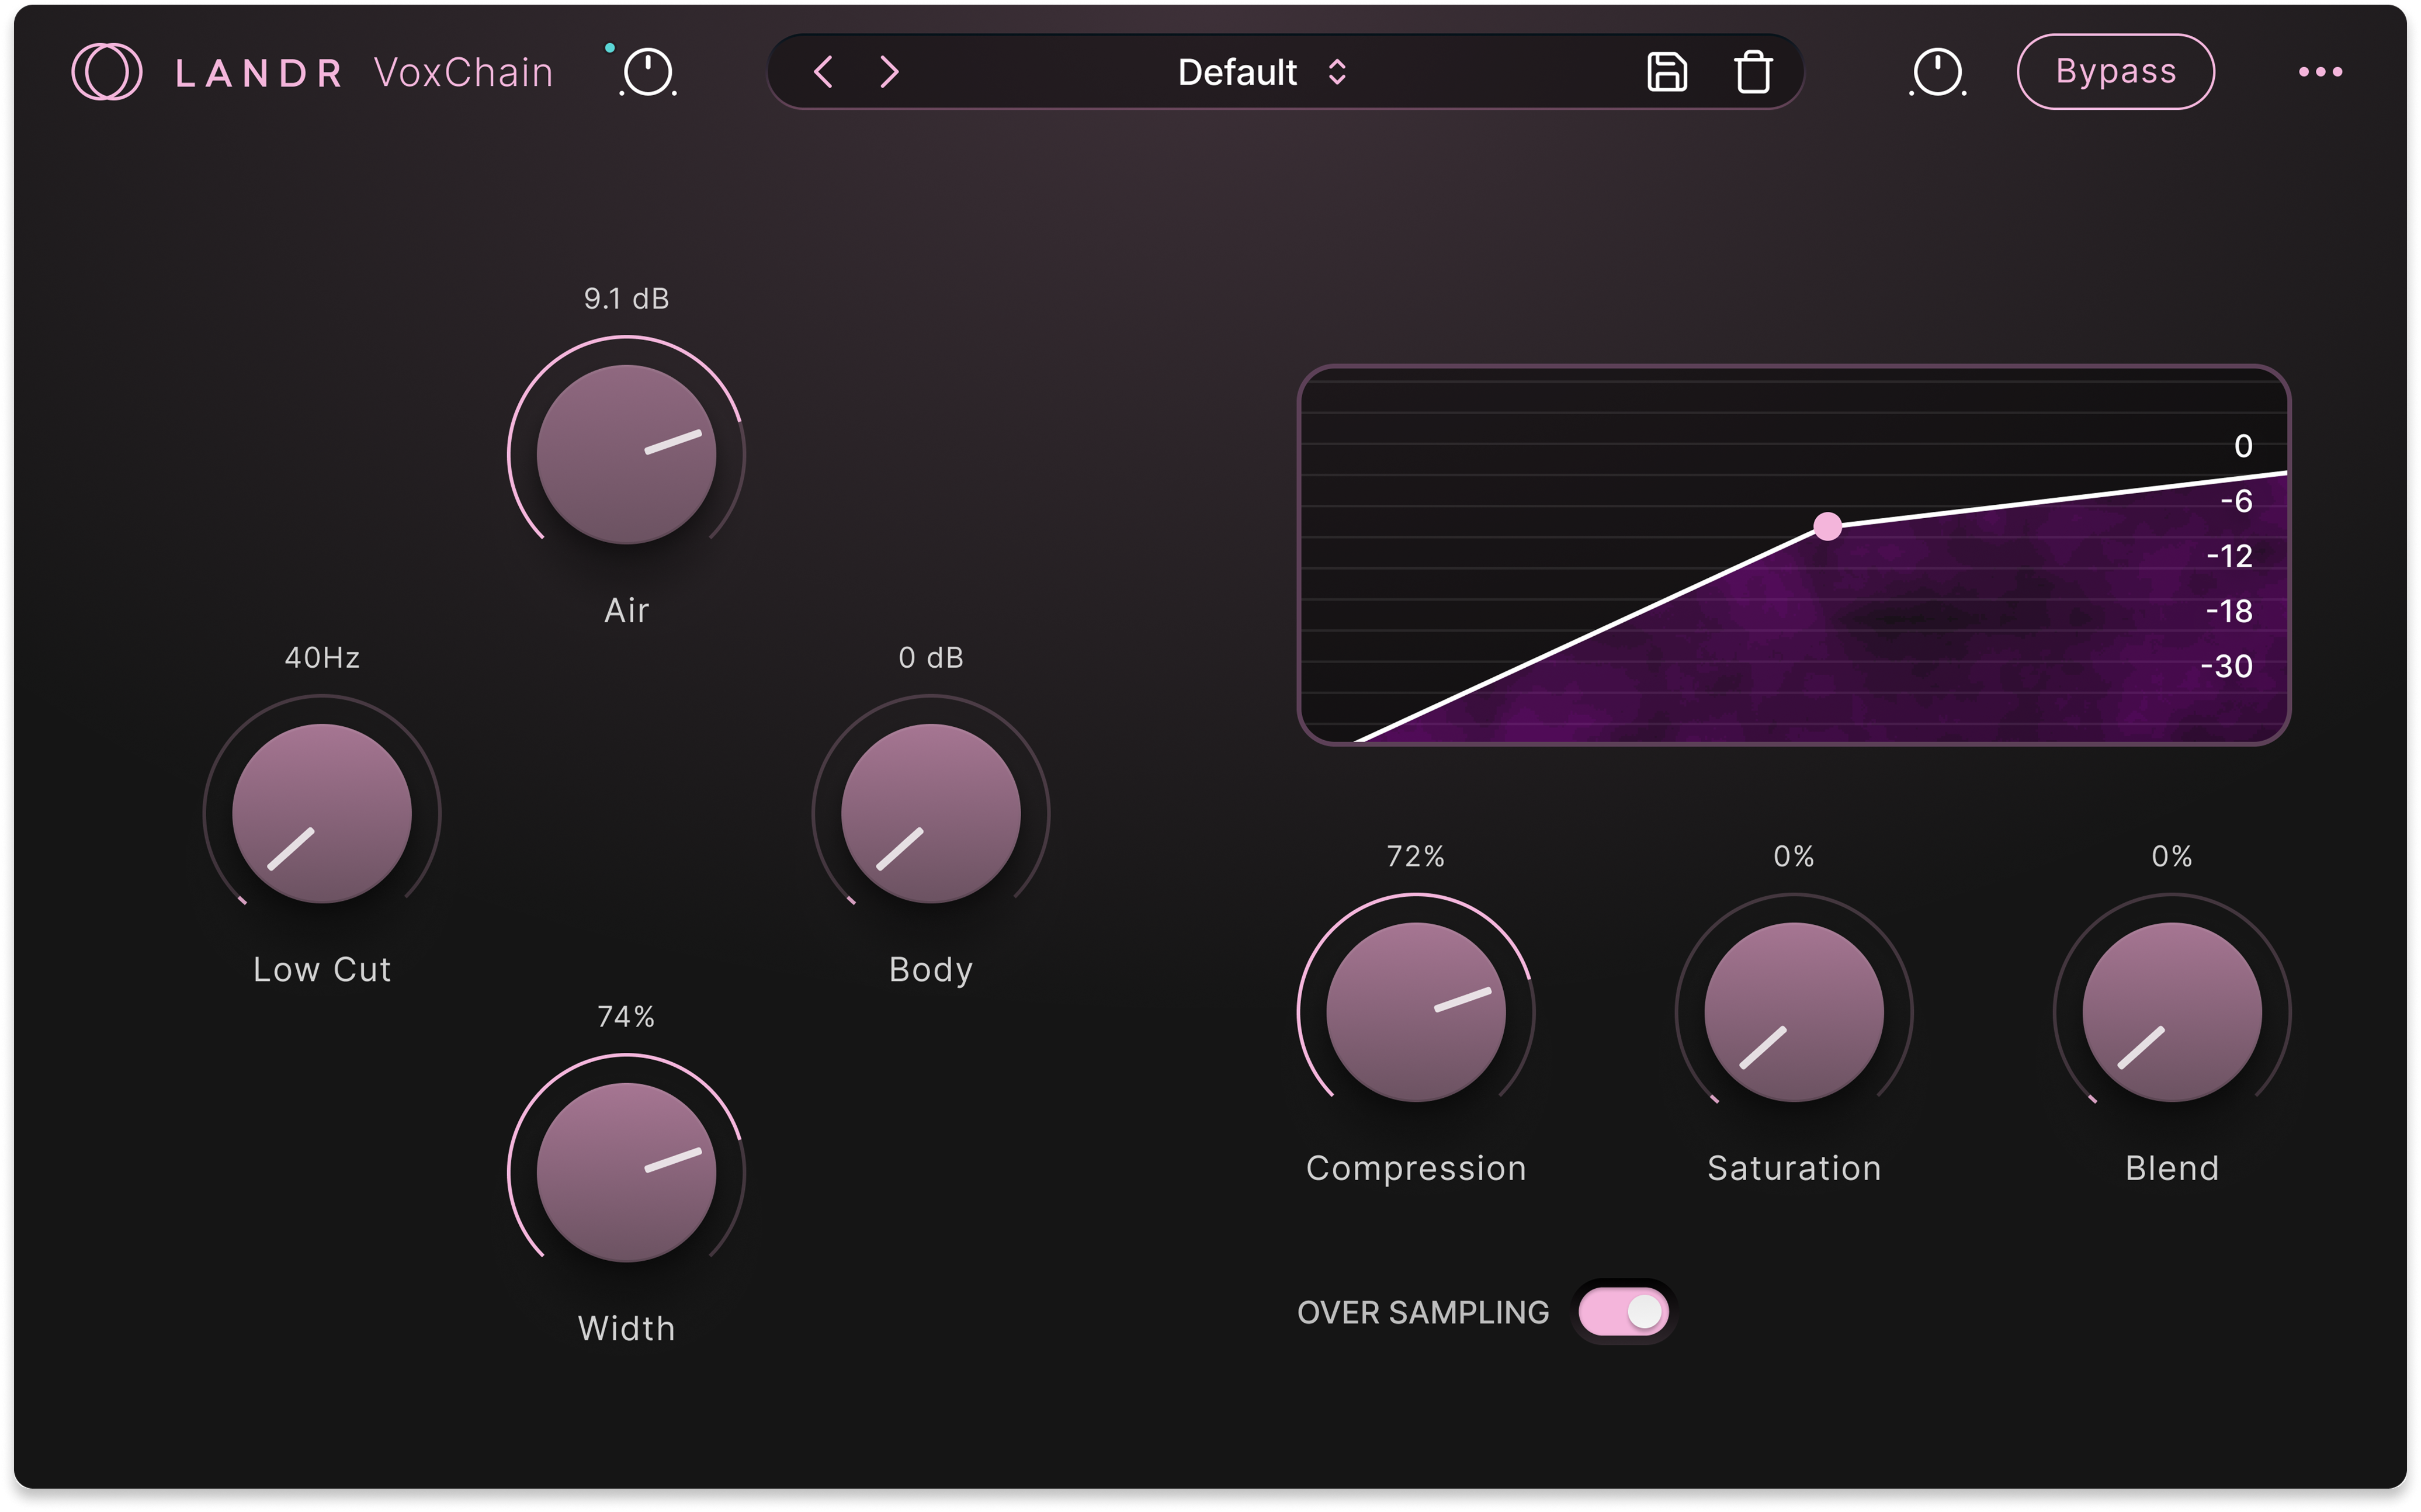Go to the previous preset arrow
The image size is (2421, 1512).
pos(823,72)
